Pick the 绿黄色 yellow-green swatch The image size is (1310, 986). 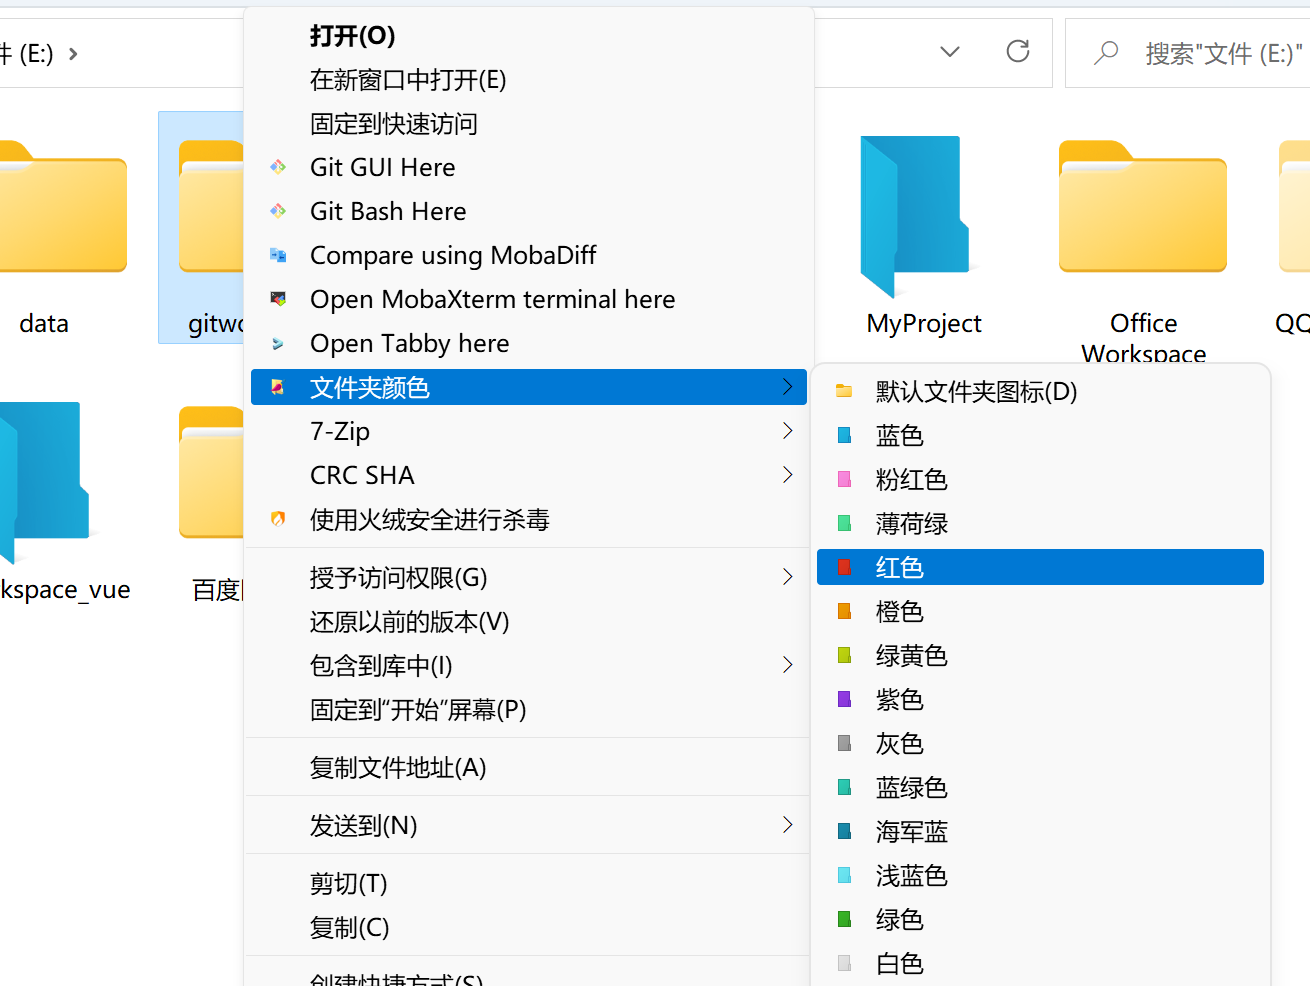(844, 655)
